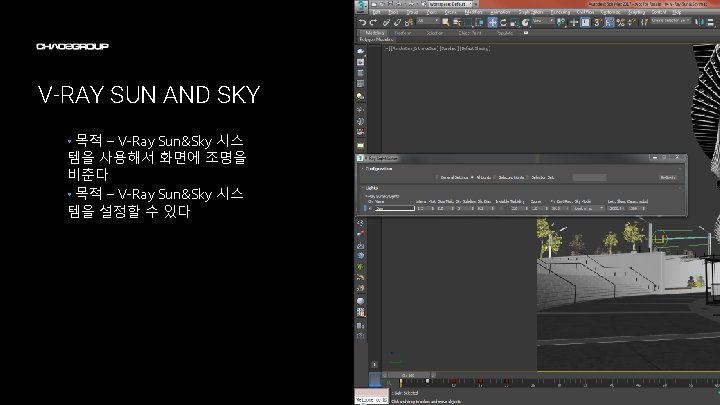Click the MAXScript mini listener box

(x=371, y=397)
